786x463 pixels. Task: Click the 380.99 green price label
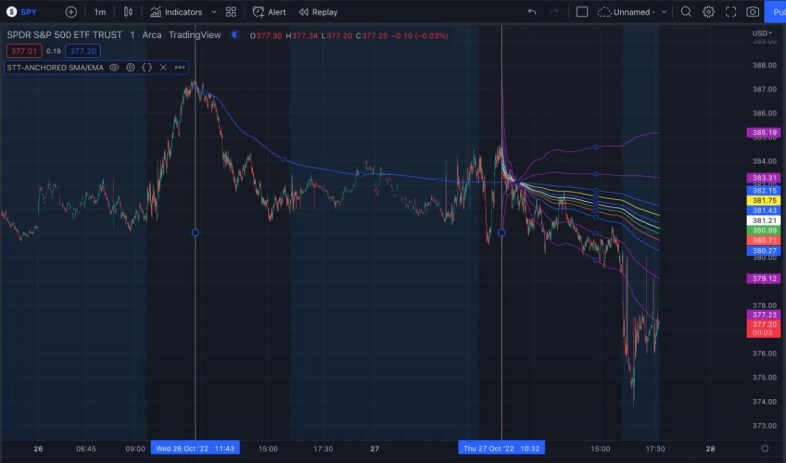tap(764, 230)
